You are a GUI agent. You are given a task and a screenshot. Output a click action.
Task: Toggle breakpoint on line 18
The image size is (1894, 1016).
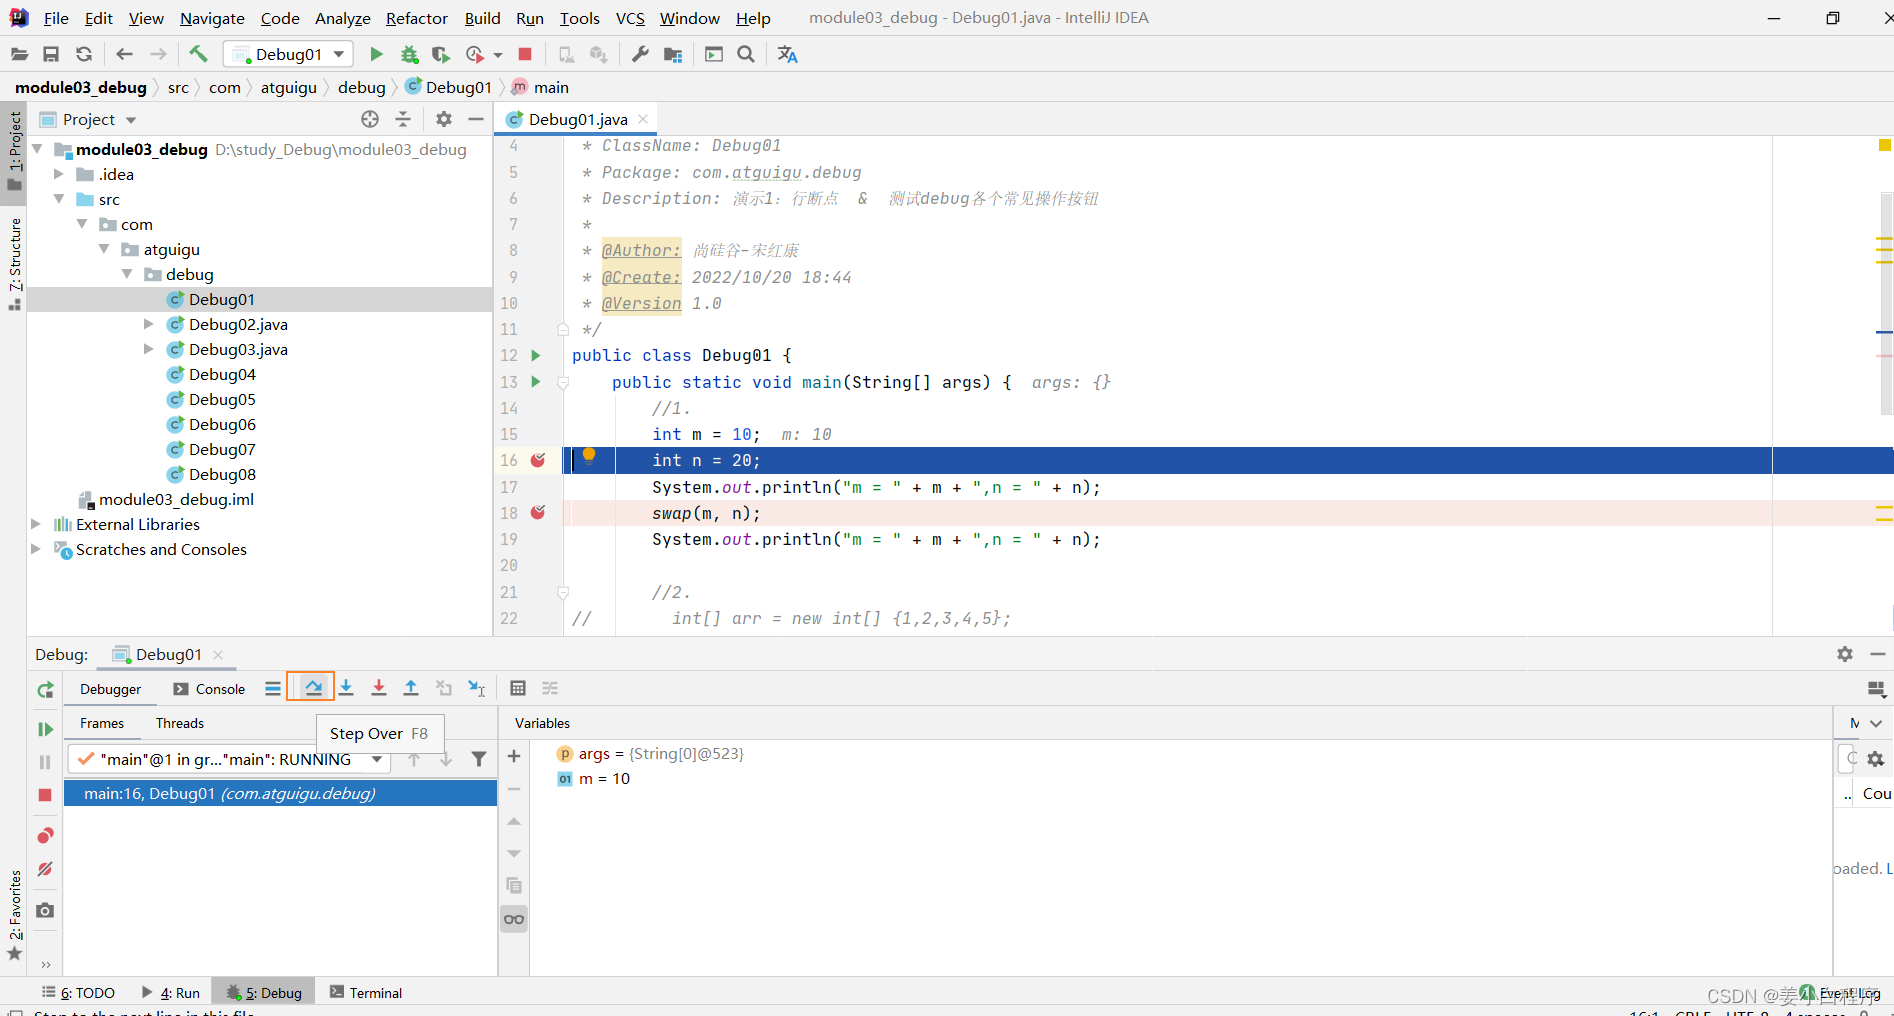[538, 512]
